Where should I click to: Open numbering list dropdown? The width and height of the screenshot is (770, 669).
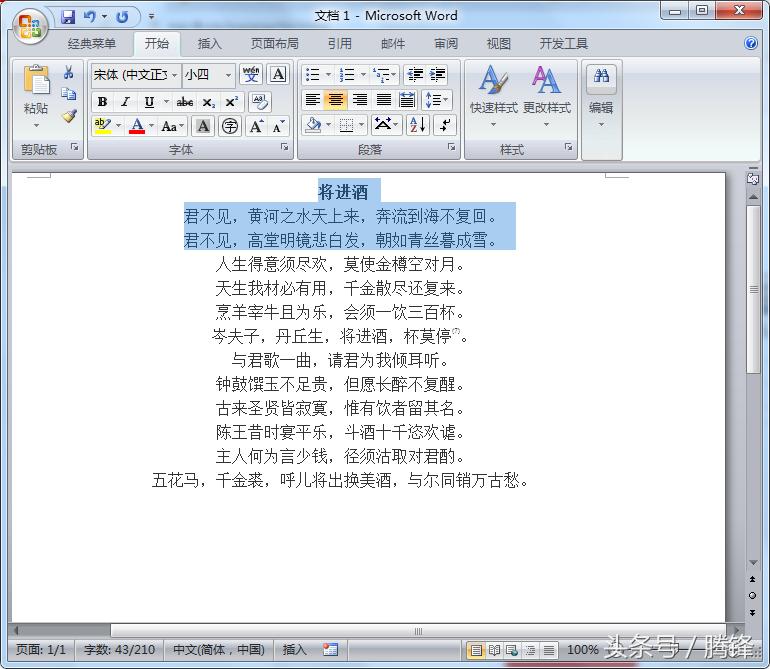coord(363,75)
